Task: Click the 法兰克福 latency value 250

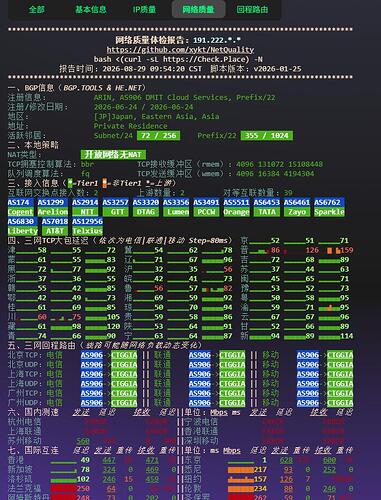Action: (x=83, y=489)
